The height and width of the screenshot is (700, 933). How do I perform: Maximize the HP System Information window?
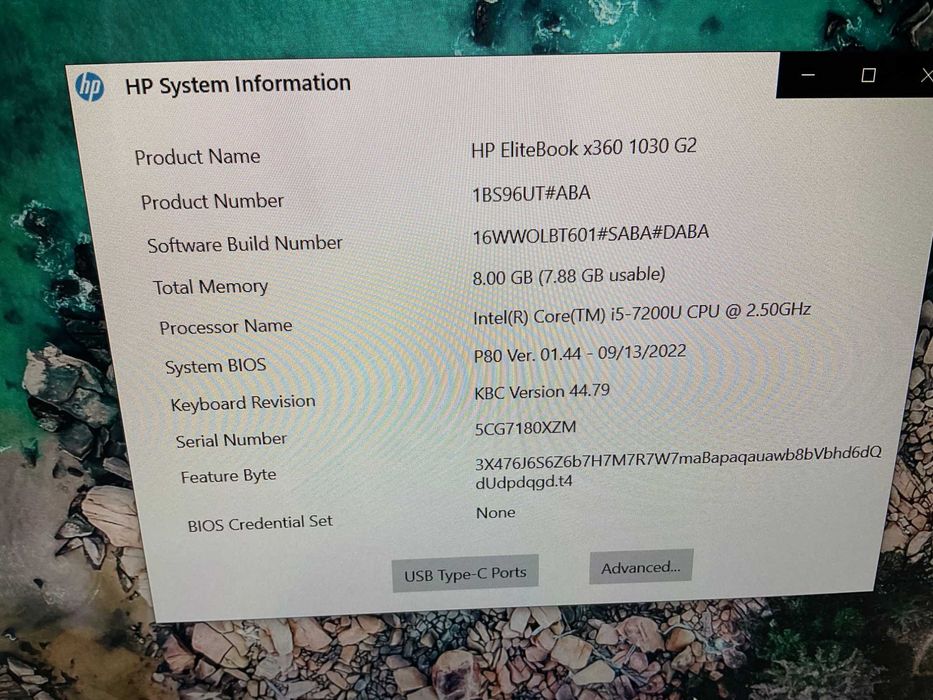click(868, 75)
